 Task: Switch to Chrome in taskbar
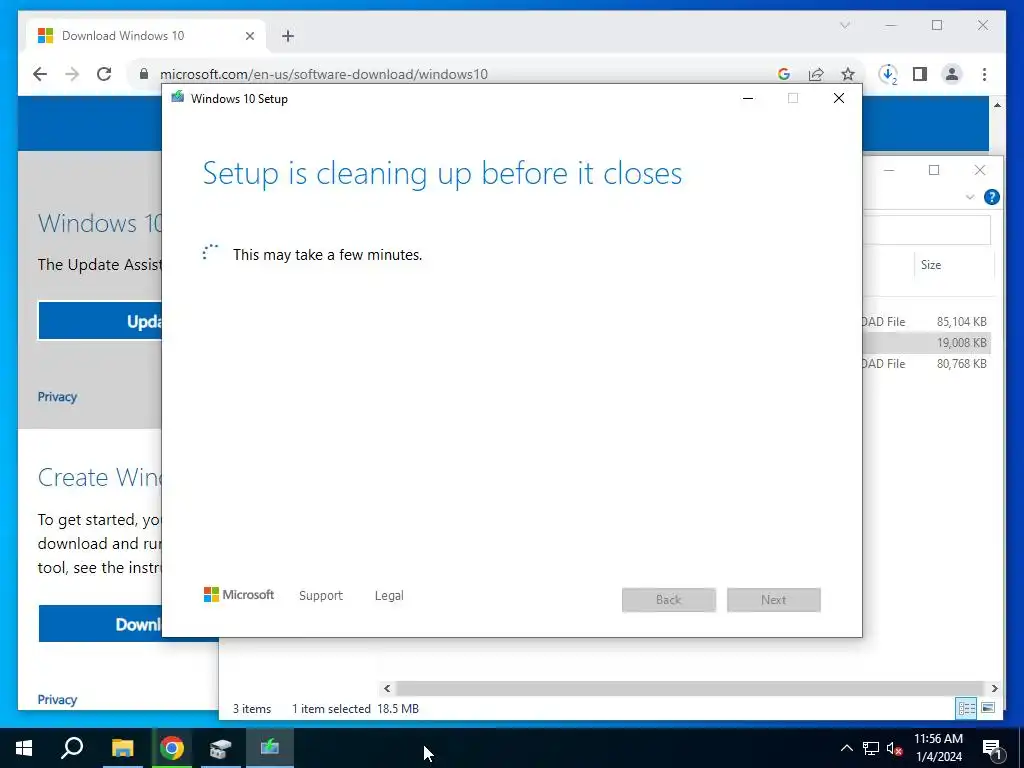click(x=172, y=748)
